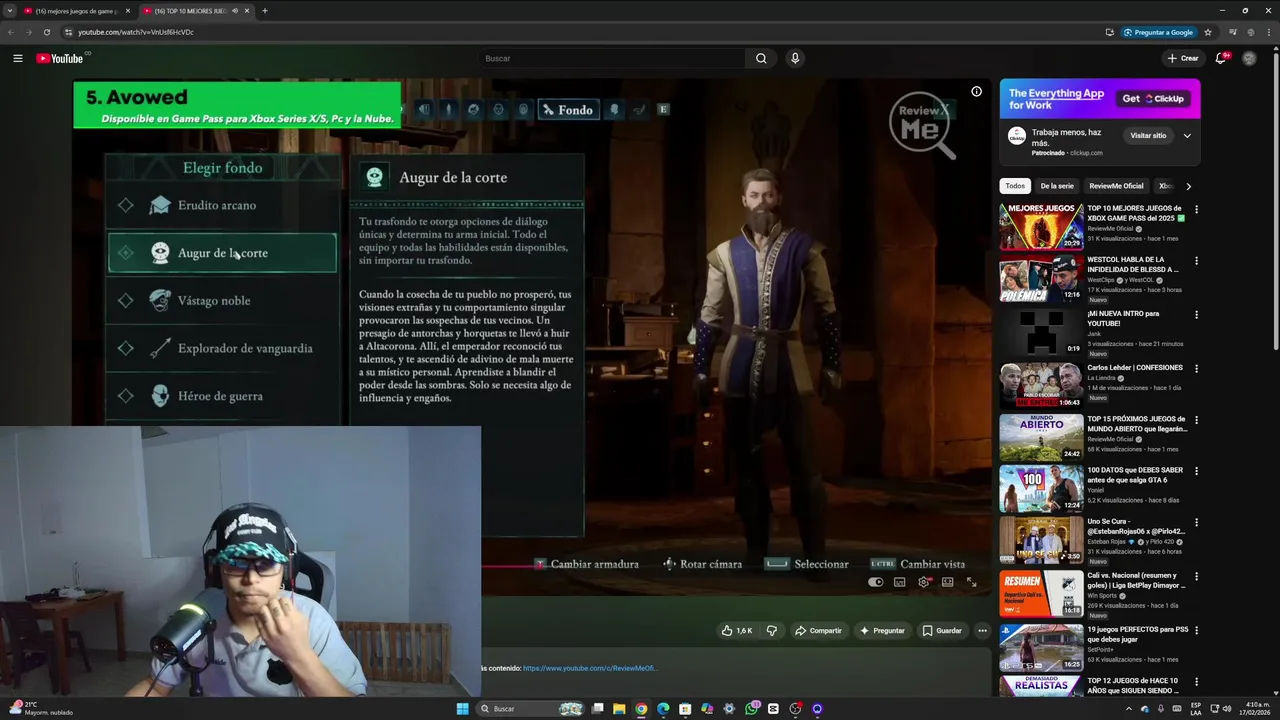
Task: Open 19 juegos perfectos PS5 thumbnail
Action: click(x=1041, y=647)
